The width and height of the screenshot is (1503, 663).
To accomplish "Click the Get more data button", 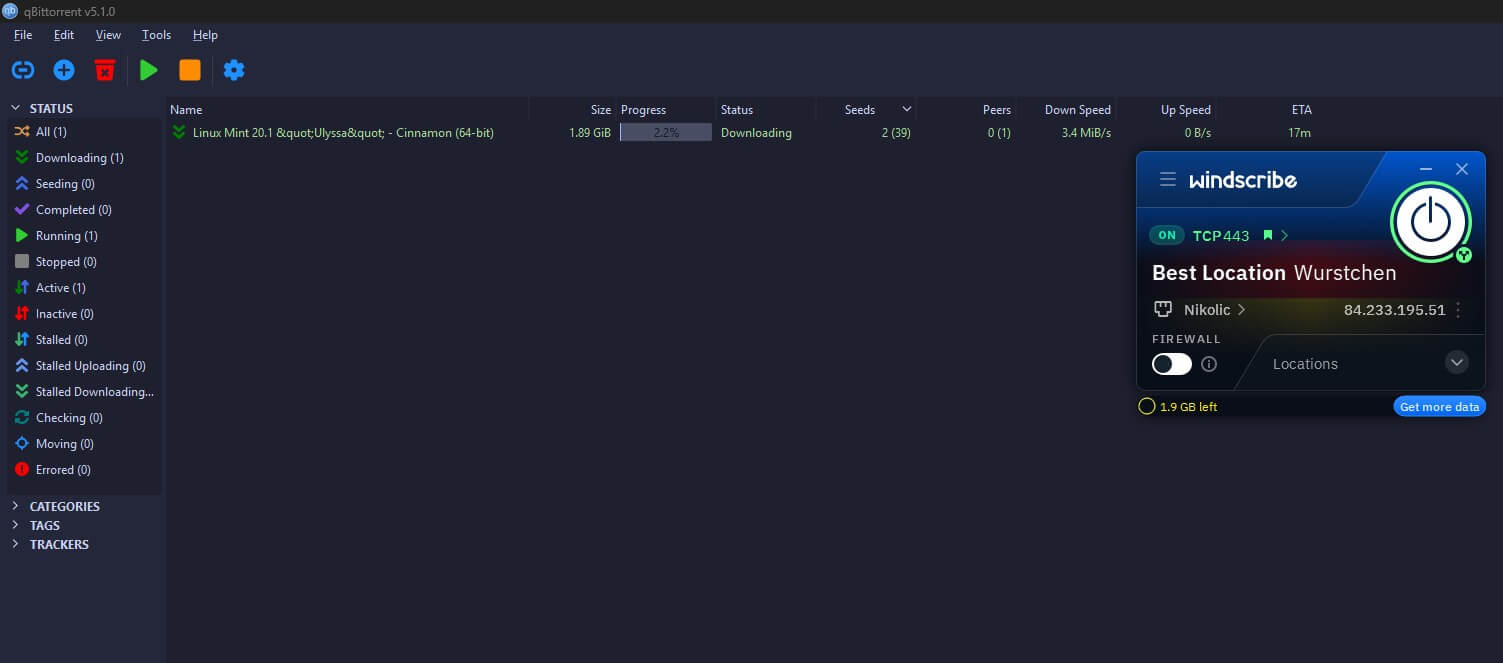I will 1439,407.
